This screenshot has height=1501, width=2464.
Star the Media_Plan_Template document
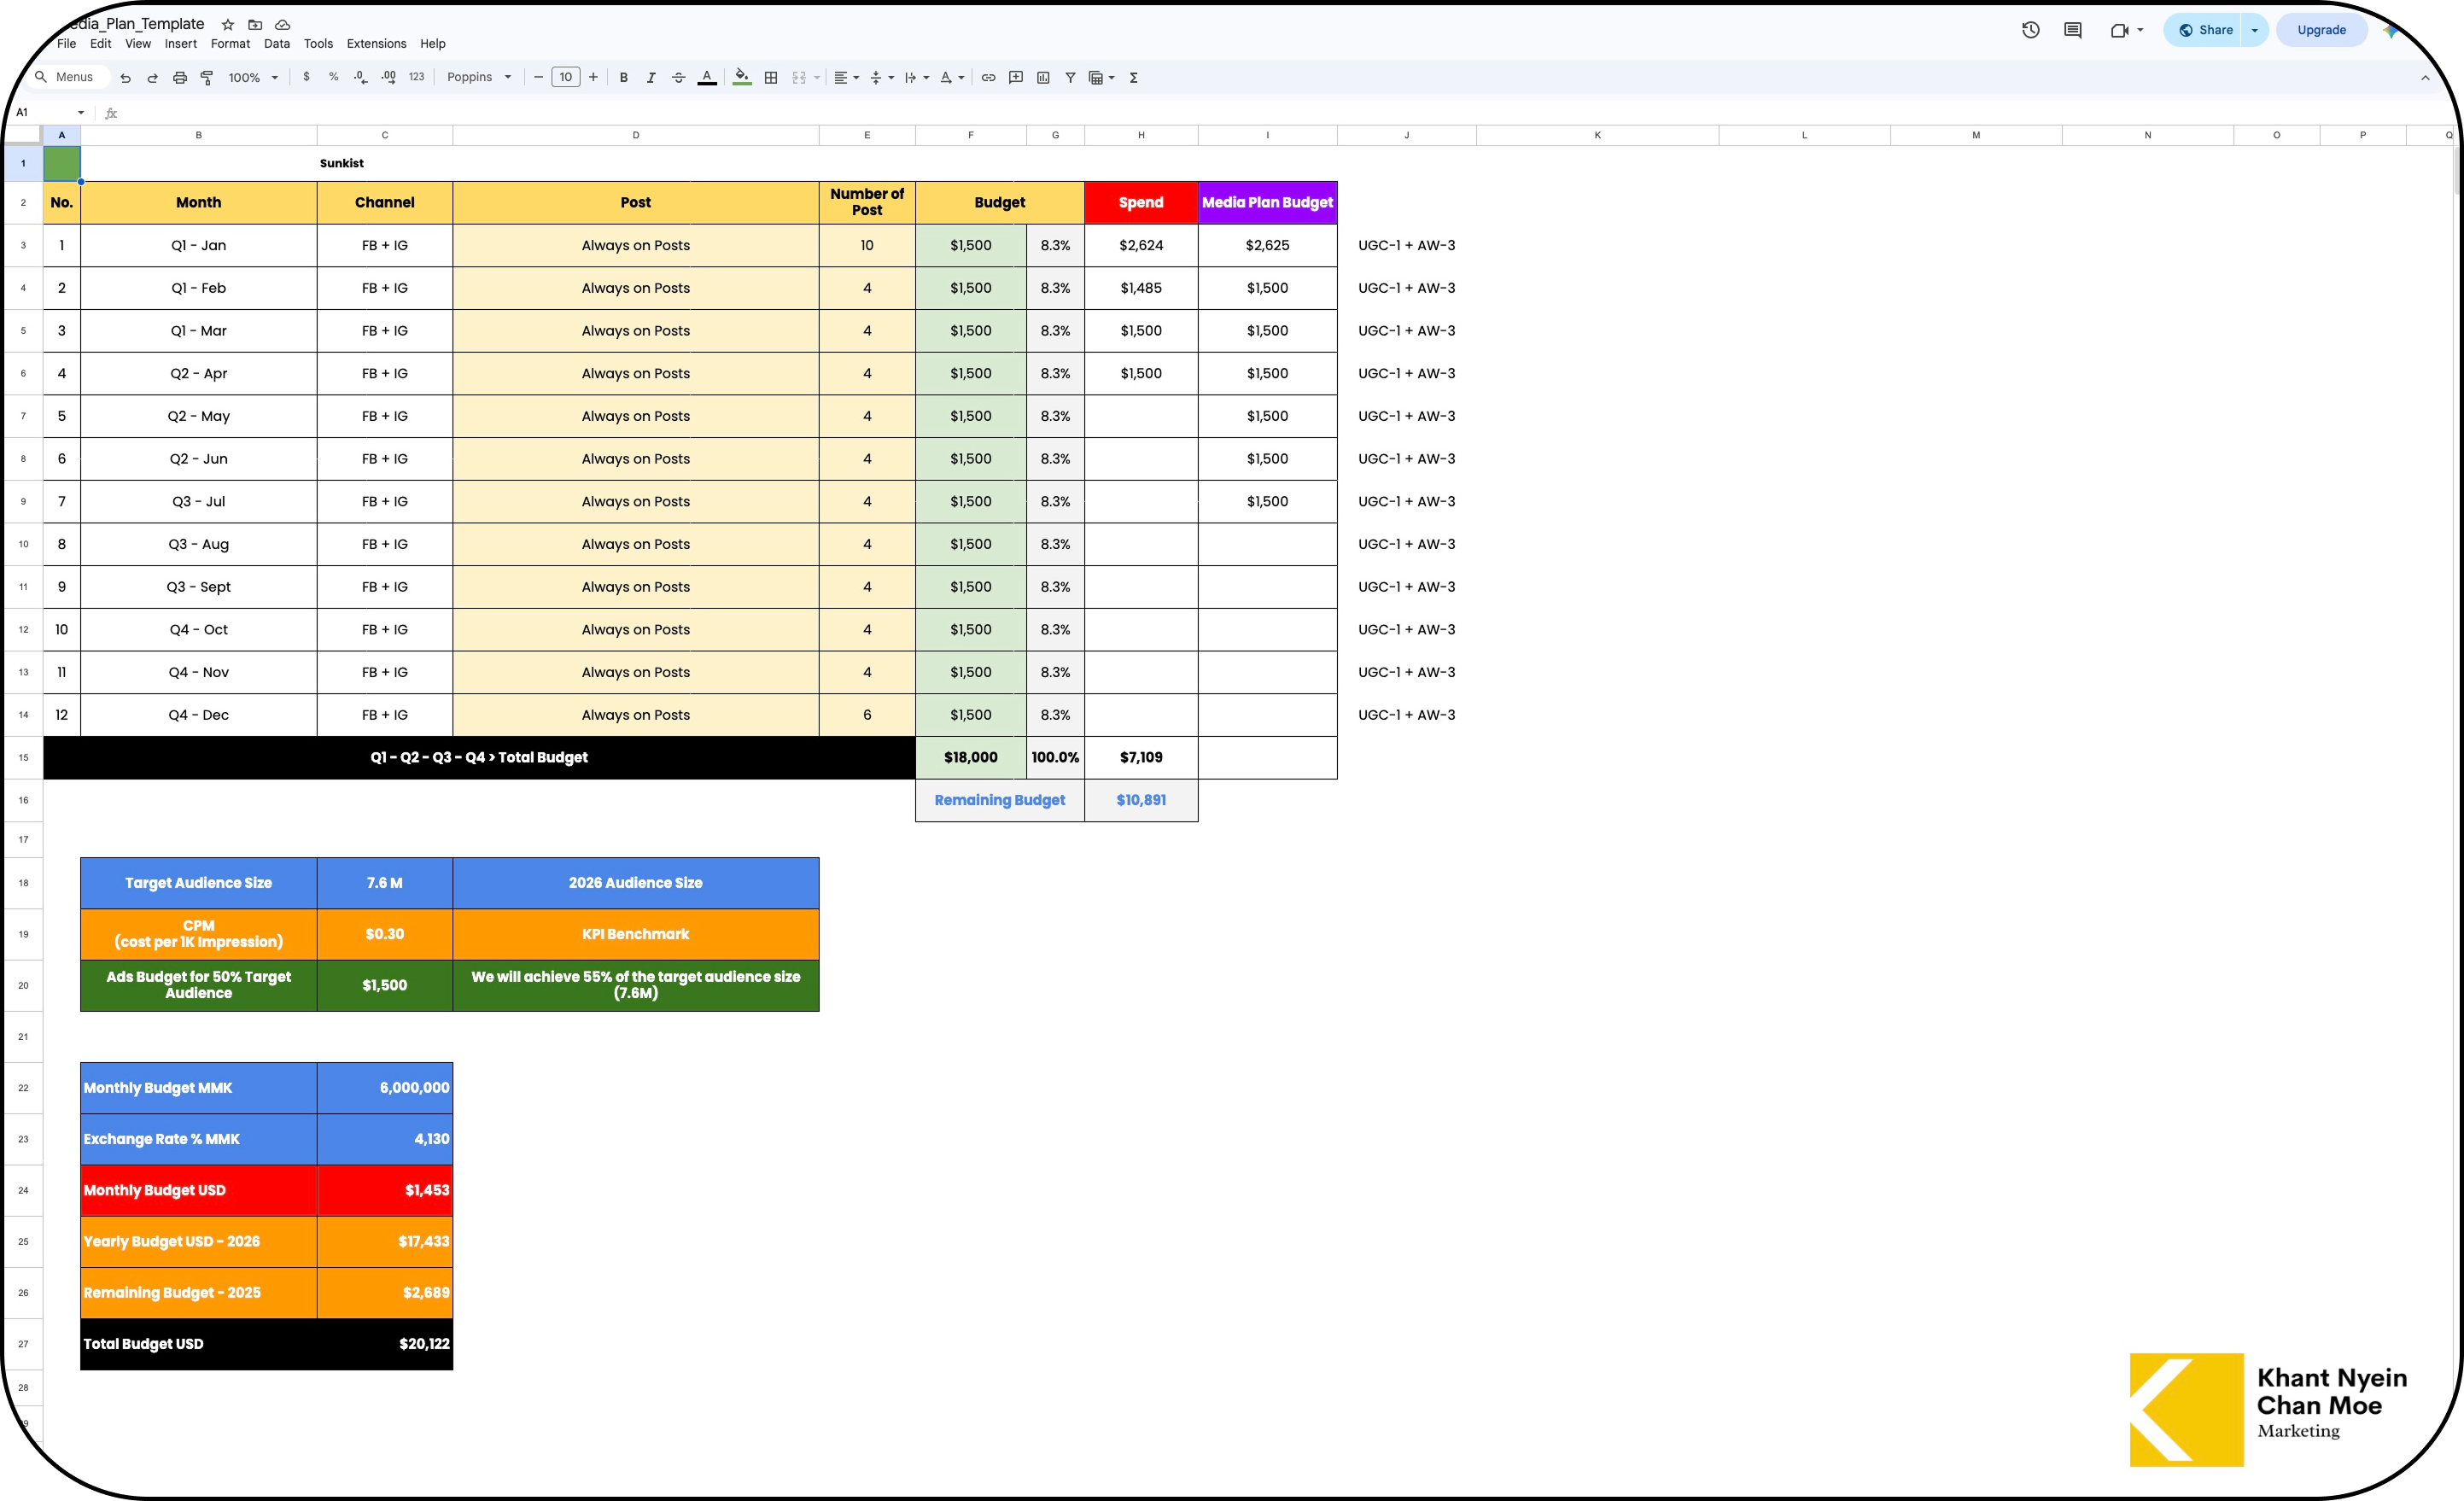pos(228,24)
